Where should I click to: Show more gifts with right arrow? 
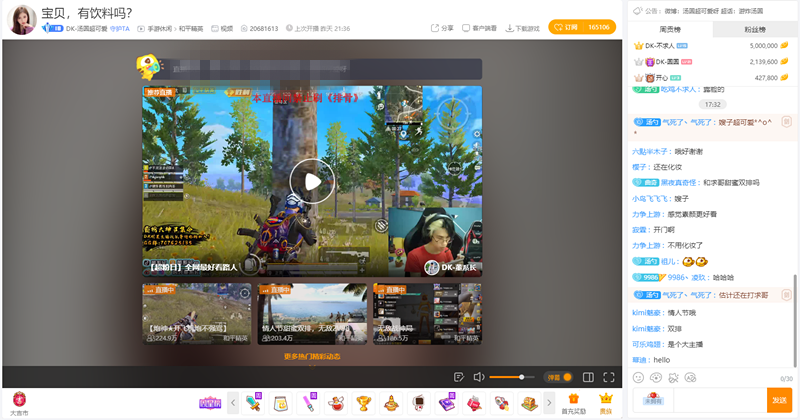tap(549, 403)
